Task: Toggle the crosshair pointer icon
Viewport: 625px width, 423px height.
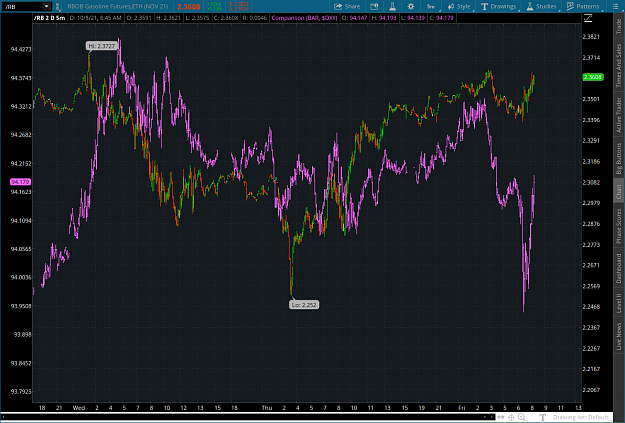Action: coord(511,417)
